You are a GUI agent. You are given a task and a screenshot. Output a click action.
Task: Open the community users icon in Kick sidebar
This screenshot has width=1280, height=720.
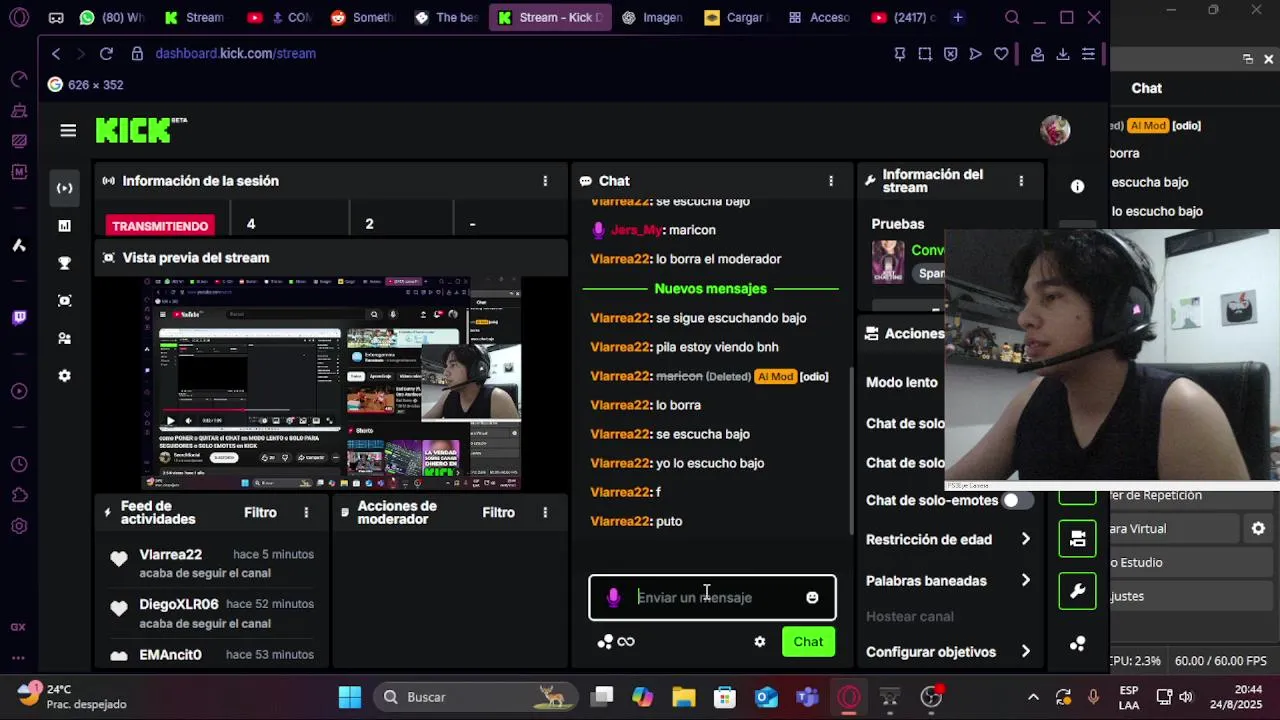[x=65, y=338]
